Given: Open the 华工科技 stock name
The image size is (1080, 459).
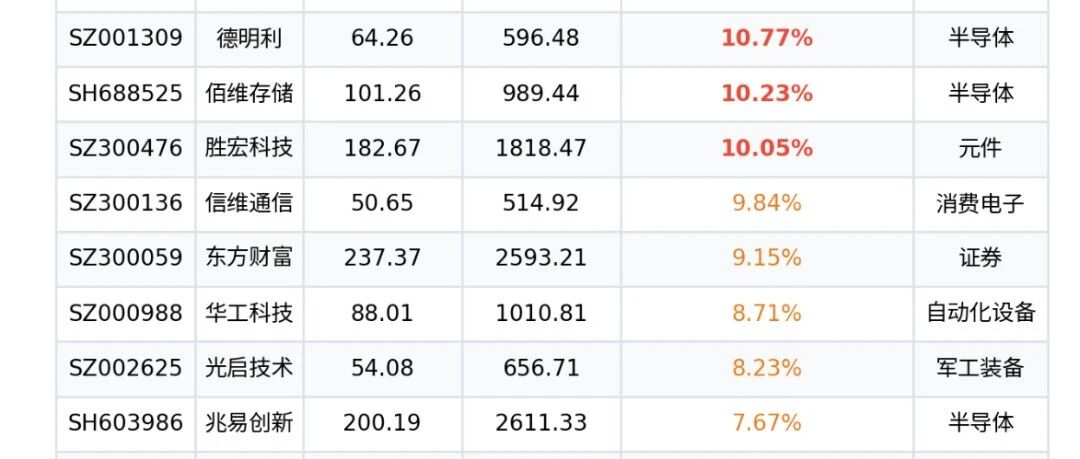Looking at the screenshot, I should pos(249,313).
